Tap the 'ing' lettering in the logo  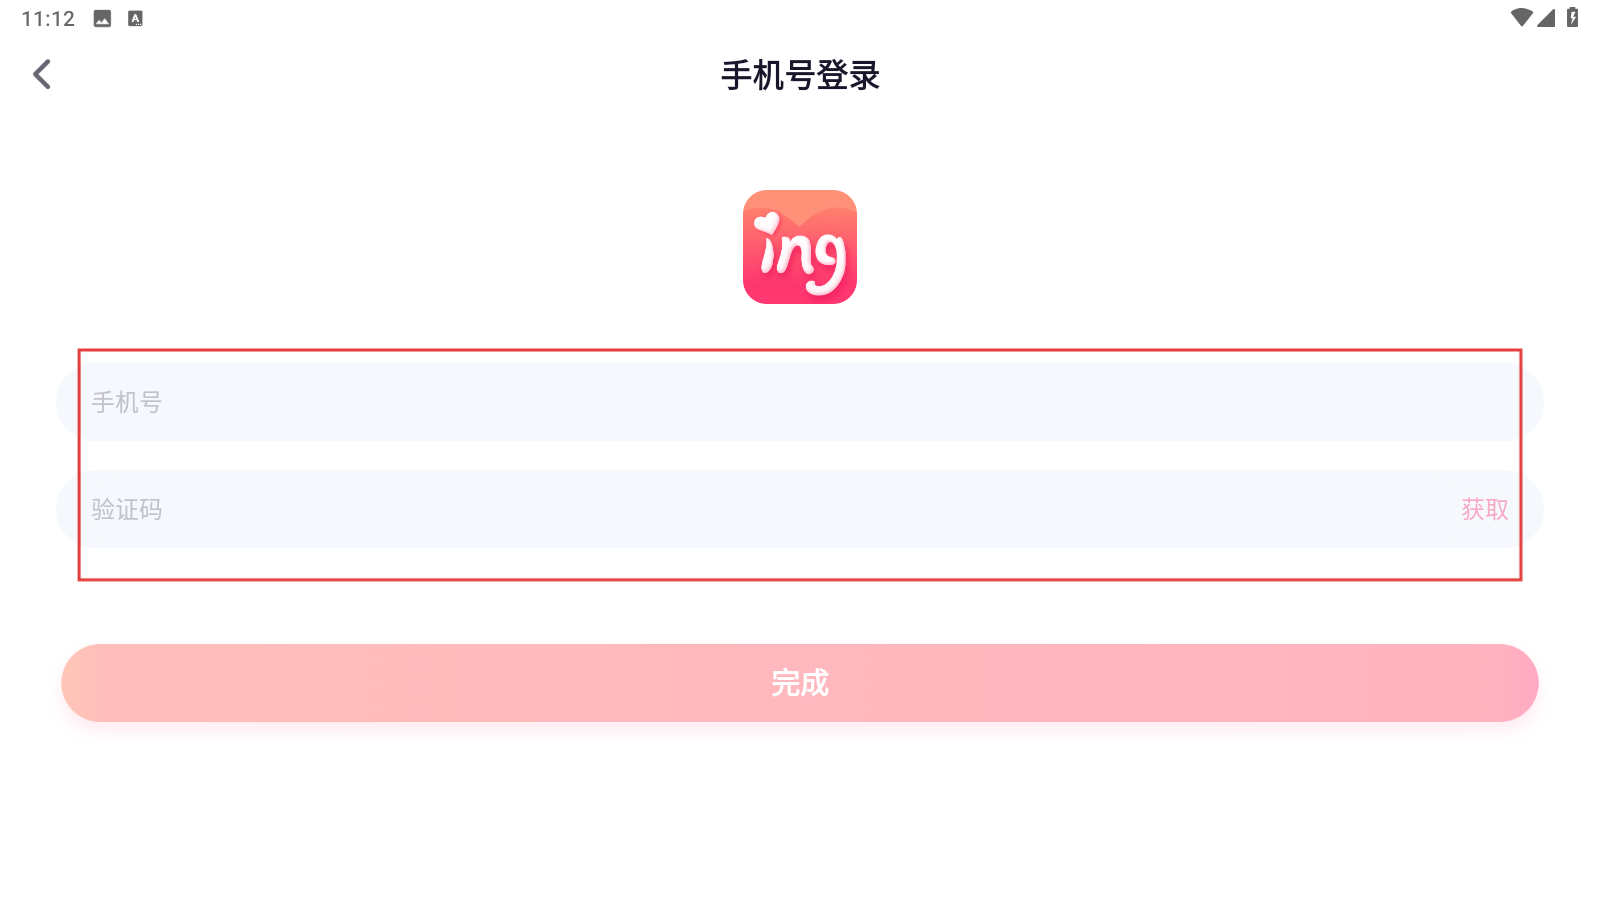[x=803, y=257]
